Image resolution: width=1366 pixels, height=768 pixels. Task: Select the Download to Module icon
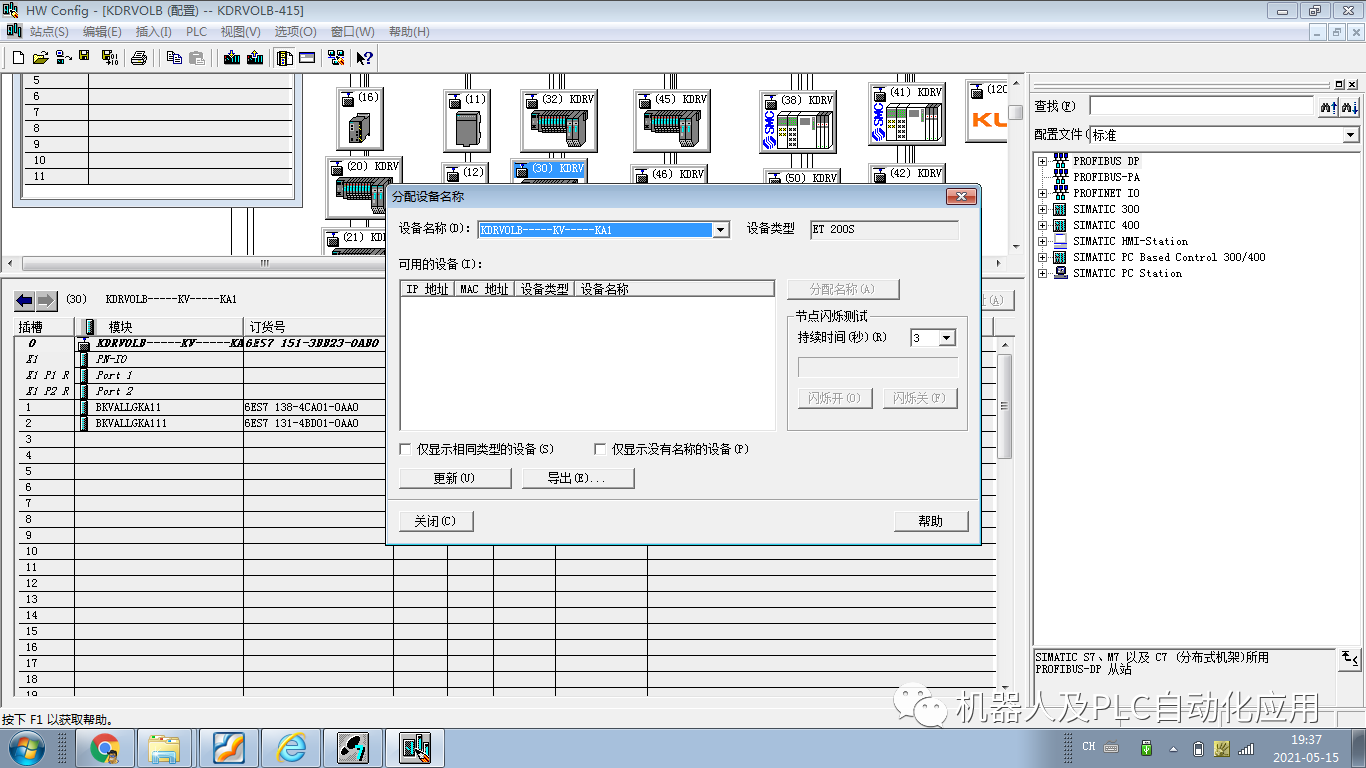tap(232, 57)
